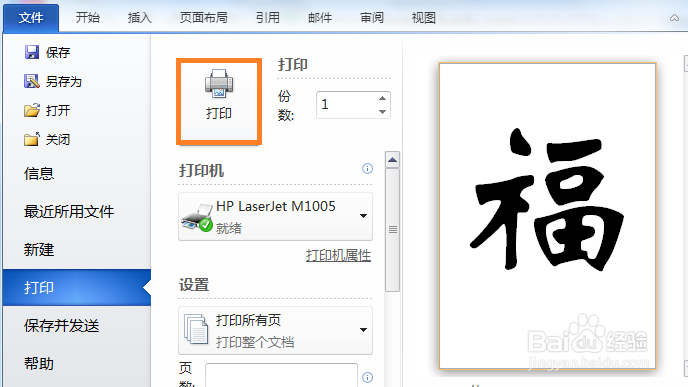Click the info icon beside page number field

click(367, 377)
